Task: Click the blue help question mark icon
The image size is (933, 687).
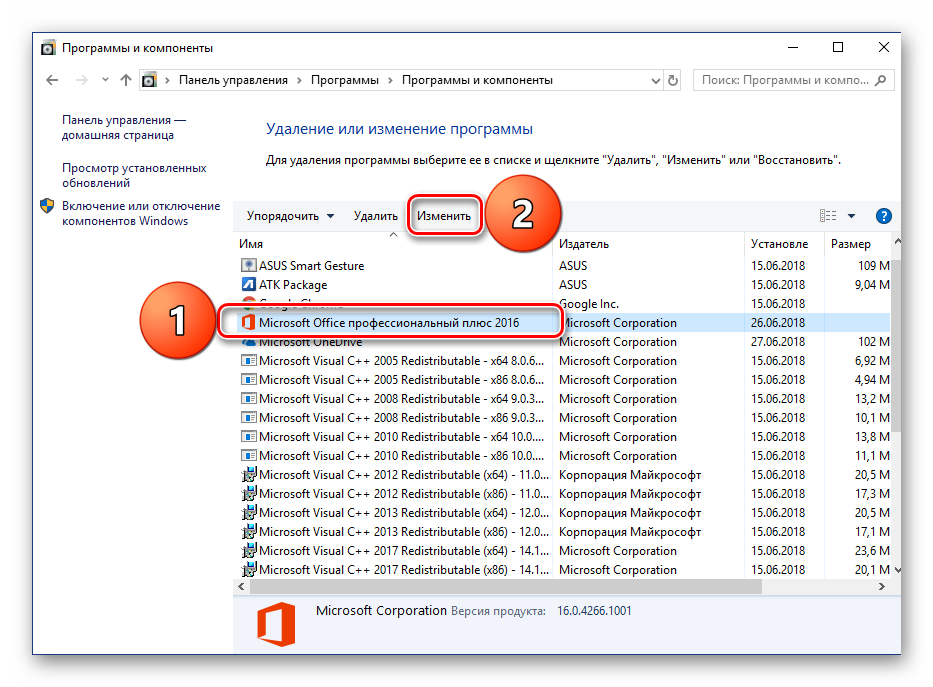Action: pos(883,216)
